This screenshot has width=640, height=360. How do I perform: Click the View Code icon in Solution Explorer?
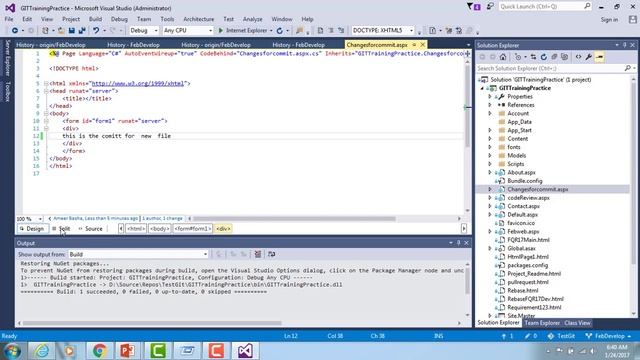click(x=578, y=57)
